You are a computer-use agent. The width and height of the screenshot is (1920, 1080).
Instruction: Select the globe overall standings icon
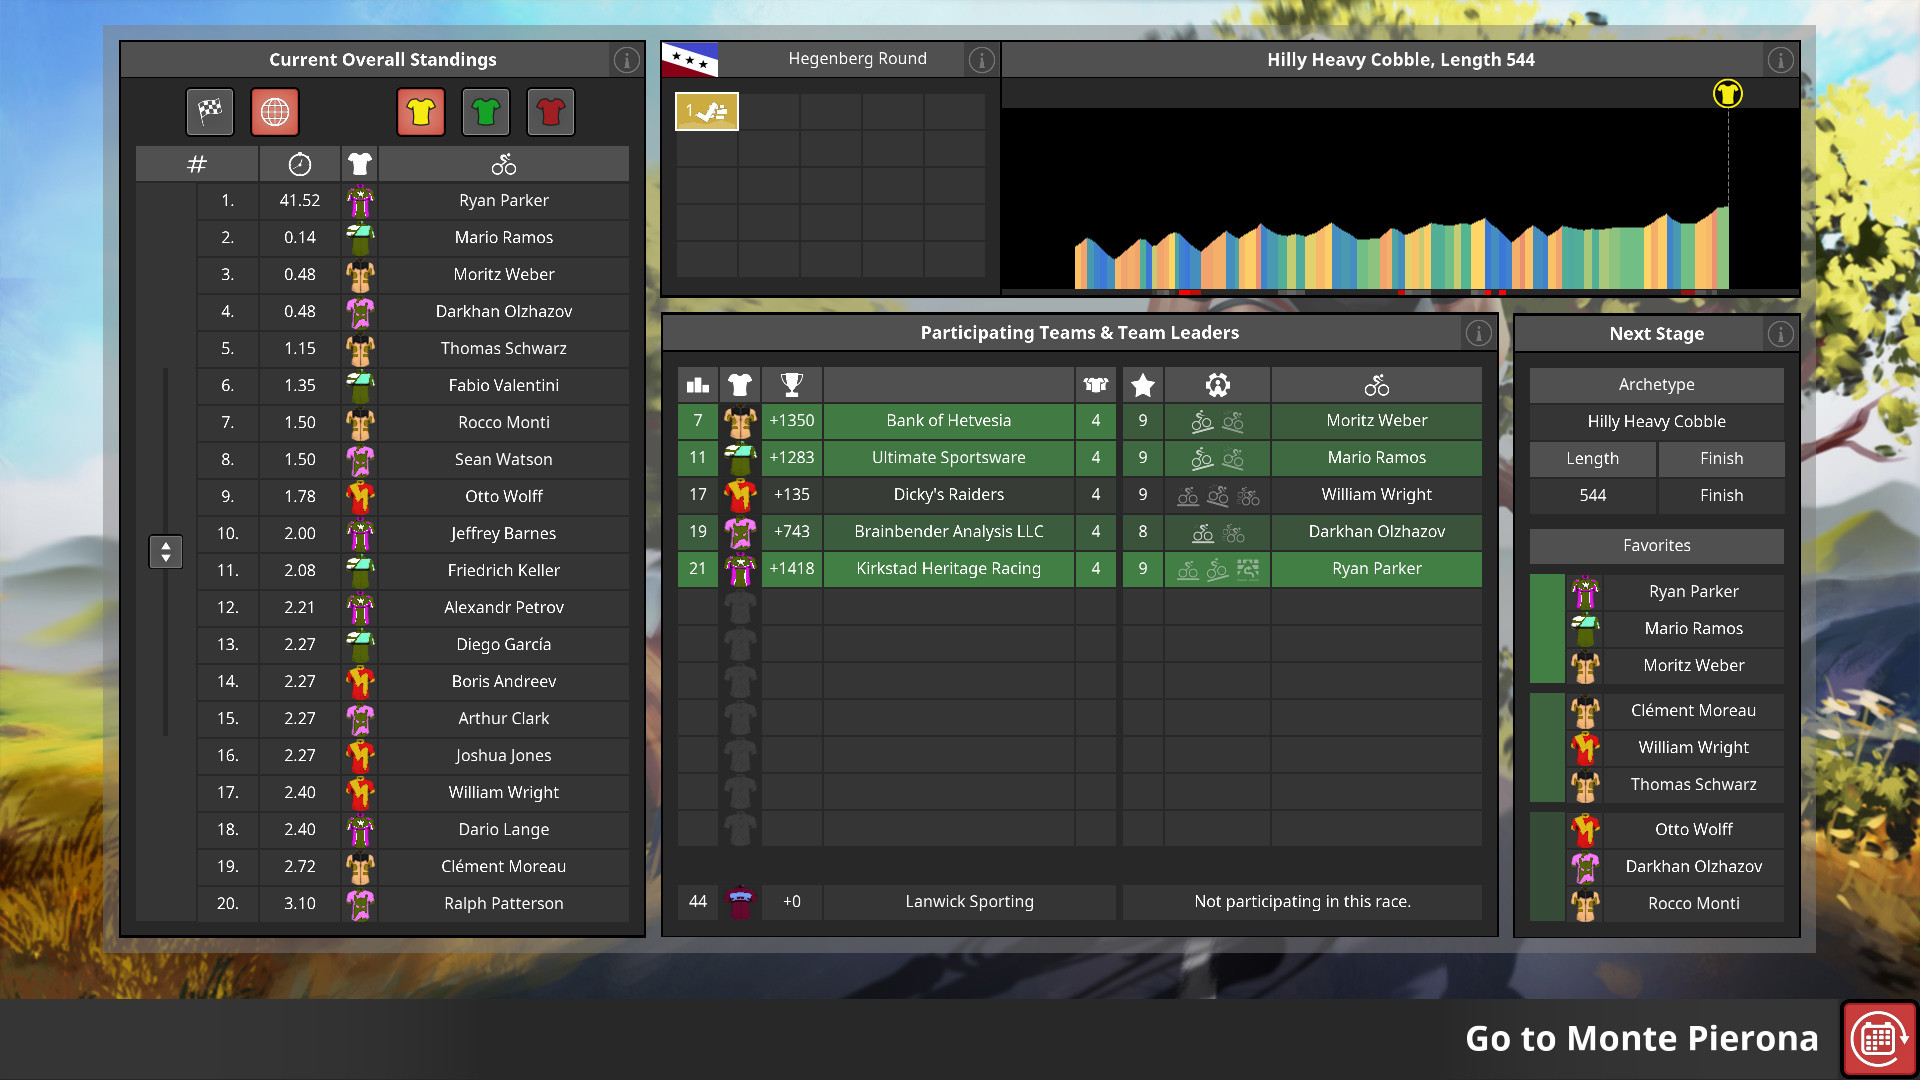click(275, 112)
